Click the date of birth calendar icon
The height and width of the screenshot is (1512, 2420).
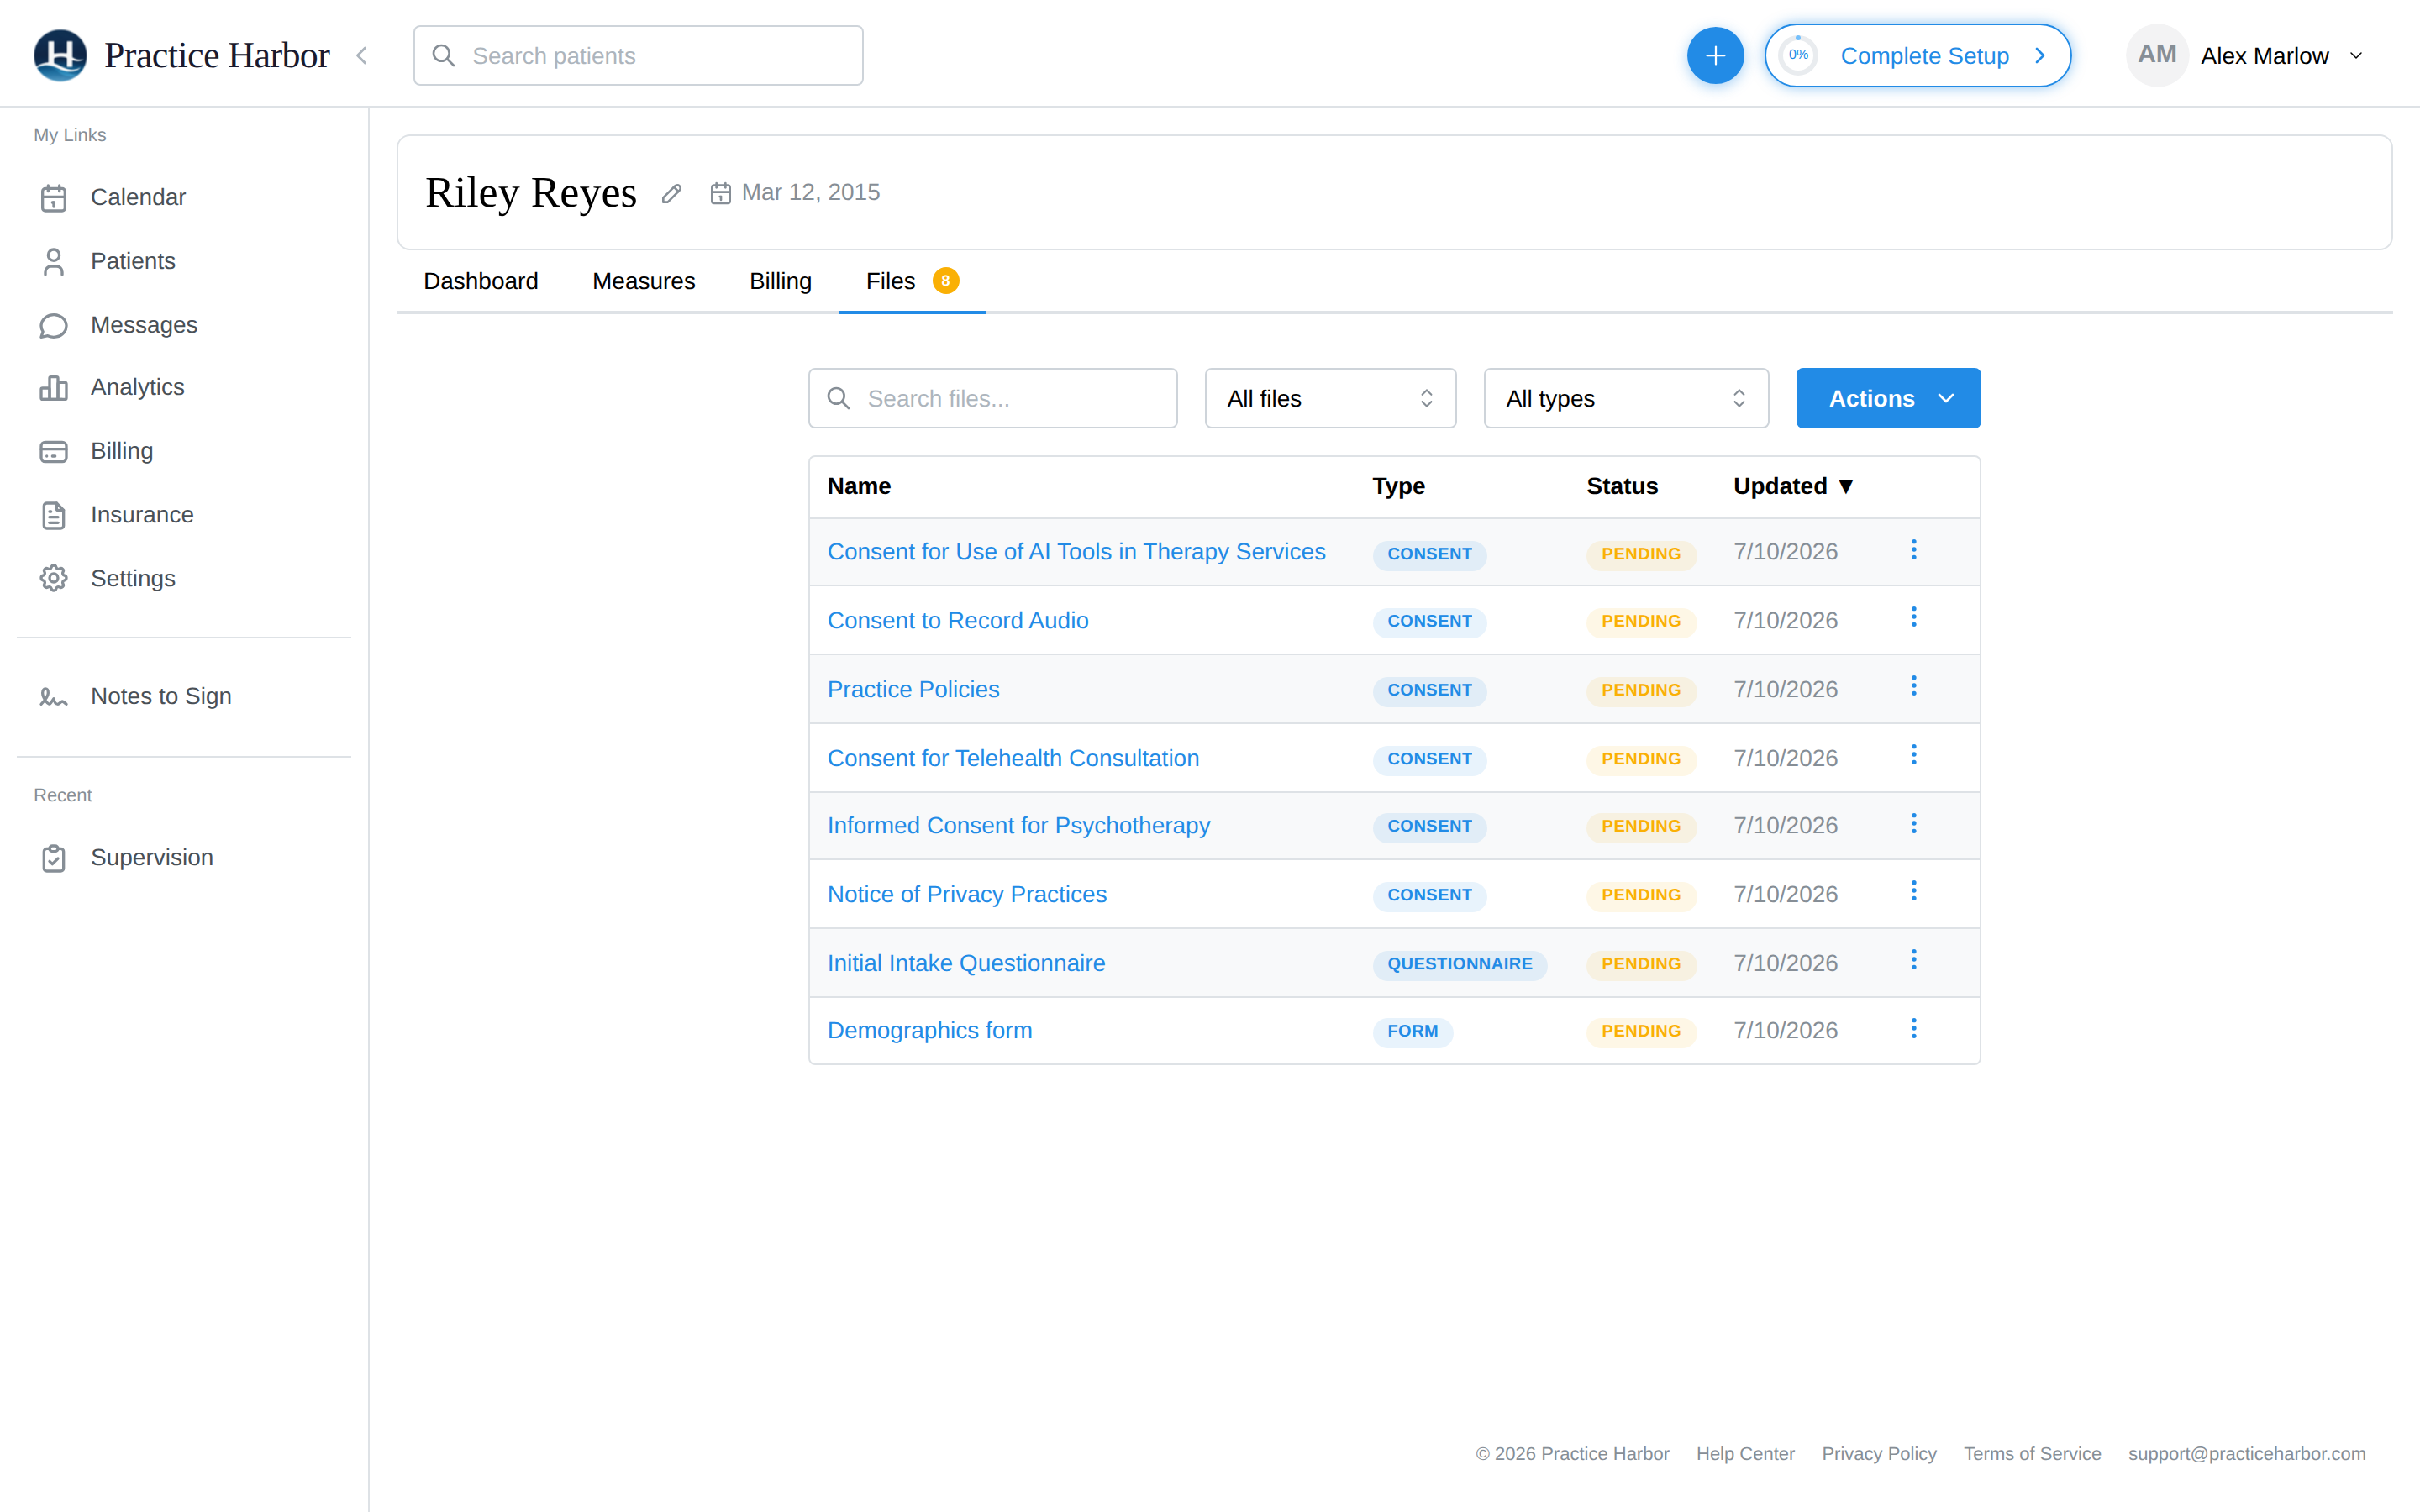click(x=721, y=193)
